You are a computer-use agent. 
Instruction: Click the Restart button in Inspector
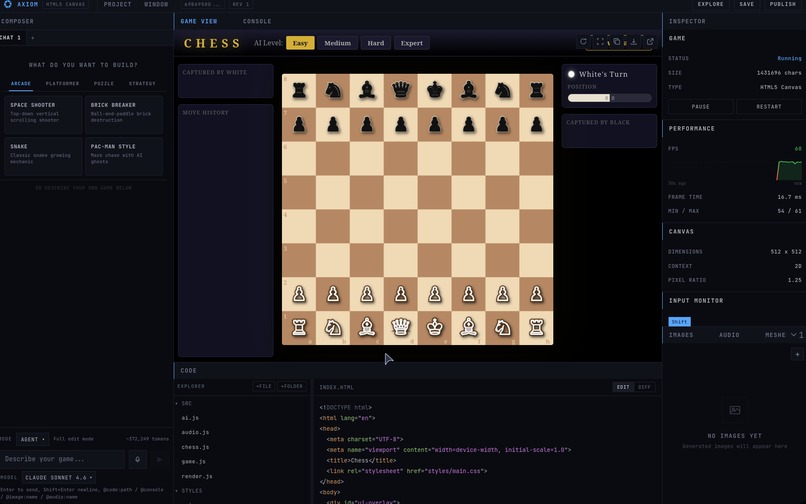coord(769,106)
